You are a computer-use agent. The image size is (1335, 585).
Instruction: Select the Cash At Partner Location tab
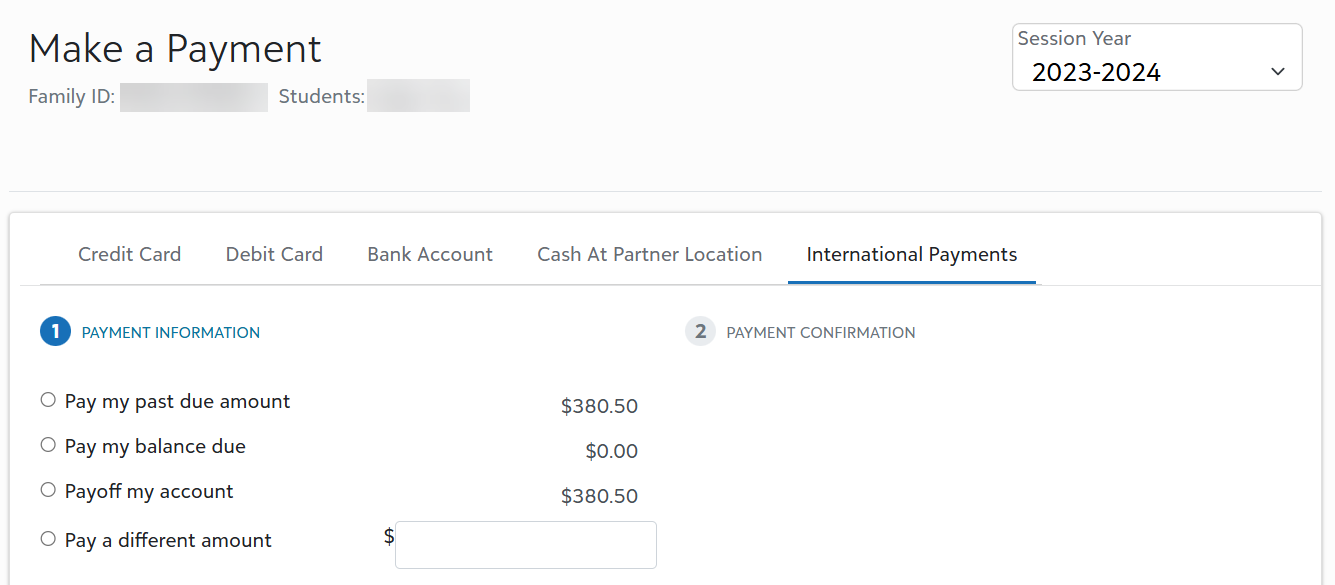point(649,254)
